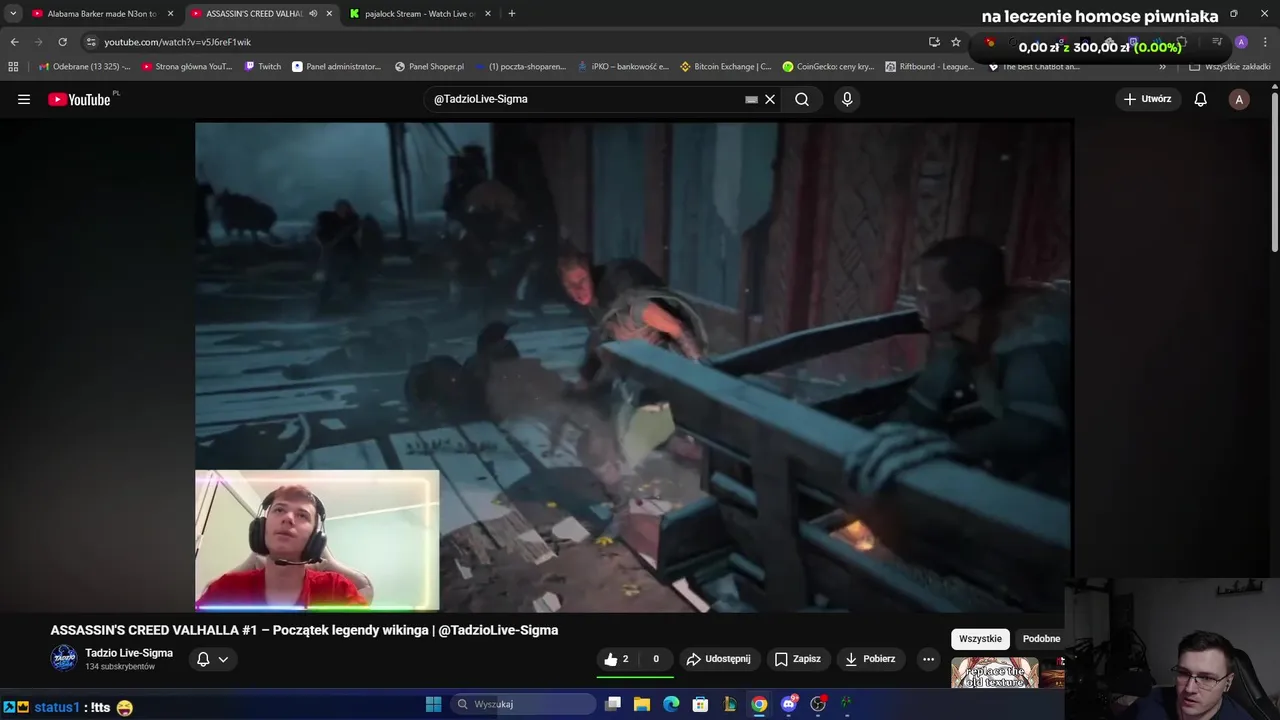Screen dimensions: 1280x720
Task: Click the install/cast icon in address bar
Action: (934, 42)
